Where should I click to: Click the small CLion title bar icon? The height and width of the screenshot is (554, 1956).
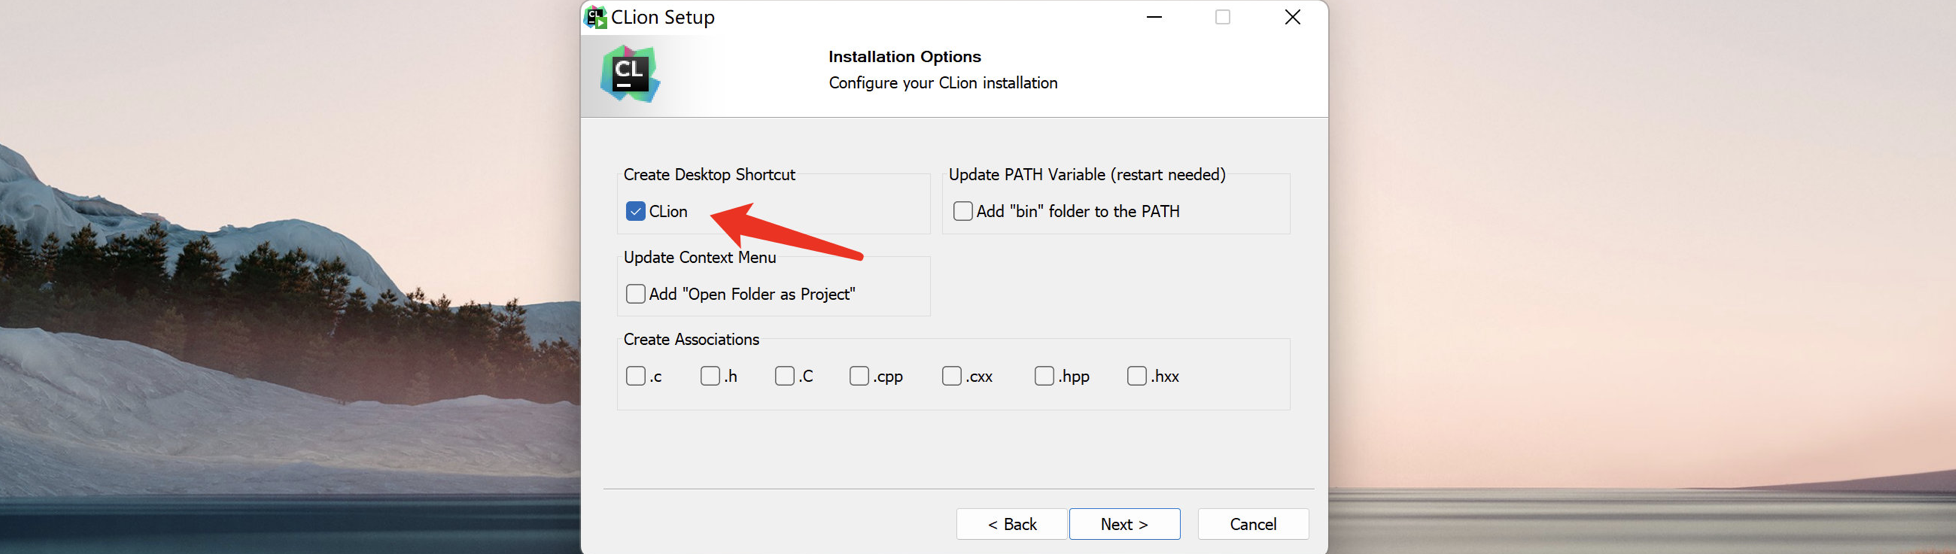(x=596, y=17)
